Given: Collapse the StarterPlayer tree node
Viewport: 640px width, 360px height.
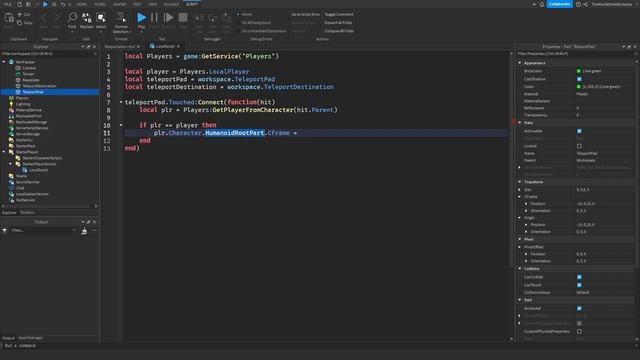Looking at the screenshot, I should [x=4, y=152].
